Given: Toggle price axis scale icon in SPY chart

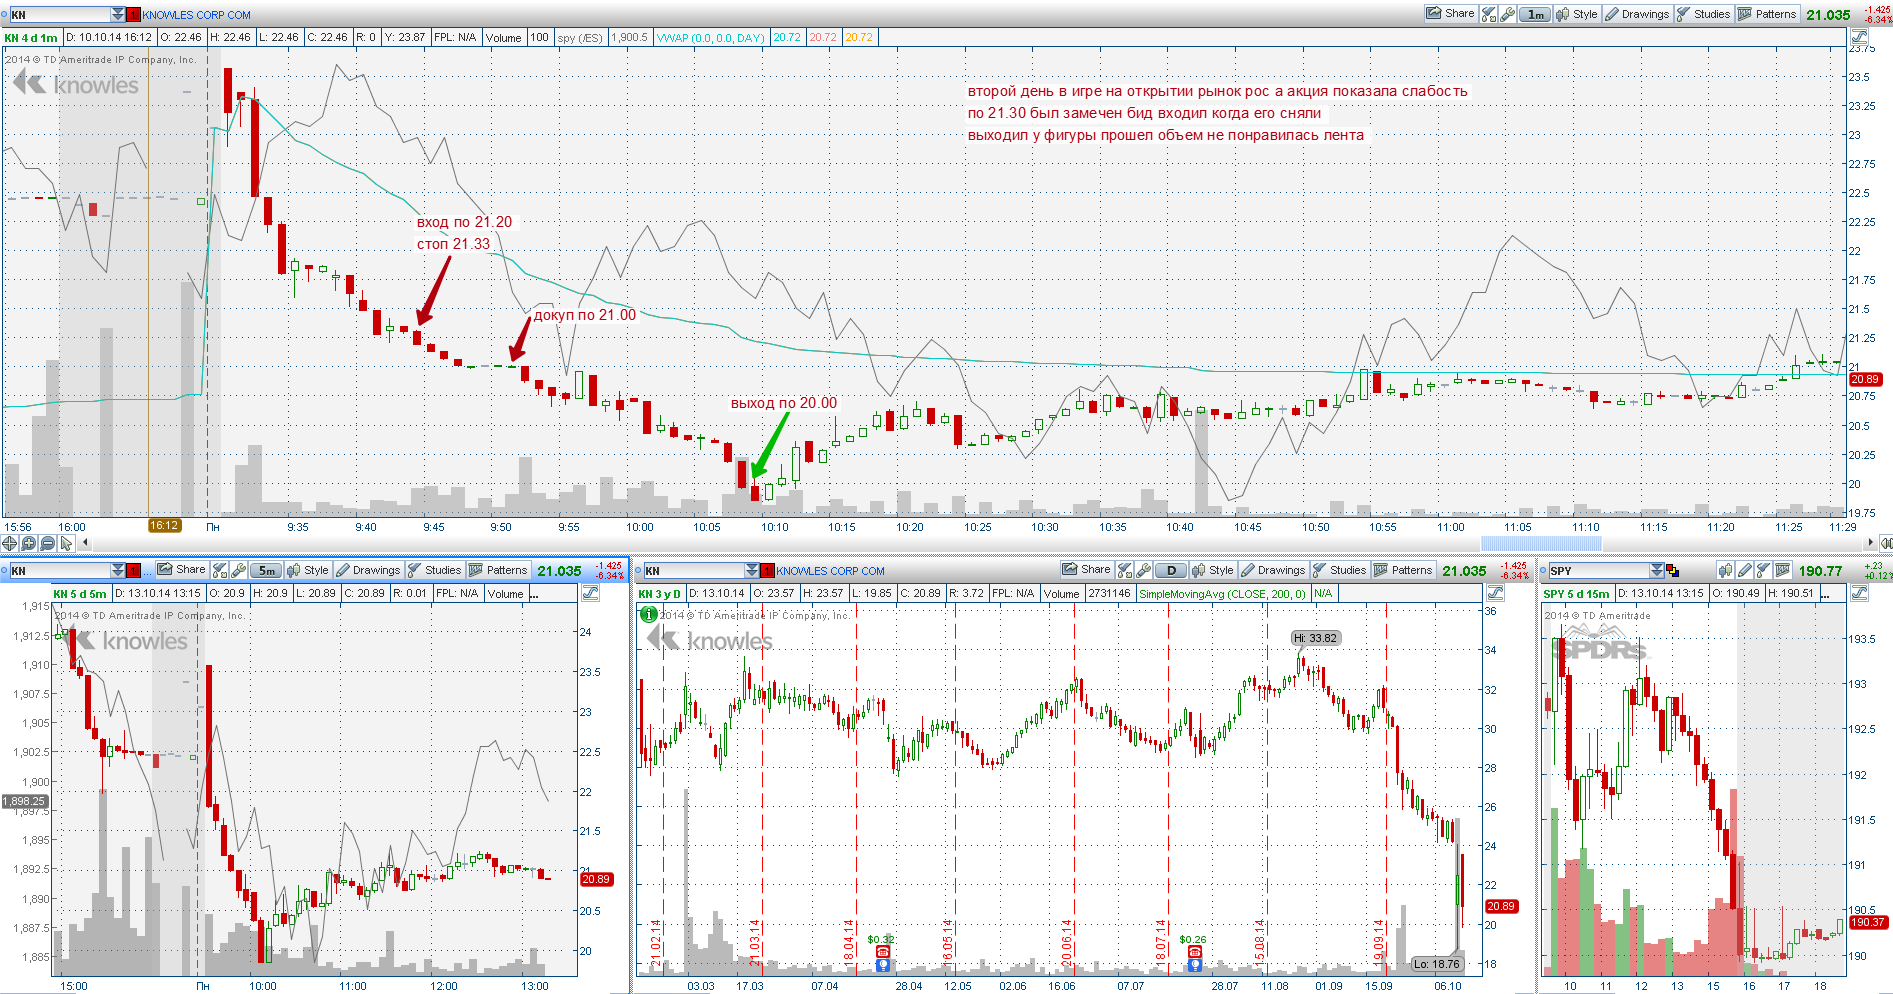Looking at the screenshot, I should point(1860,593).
